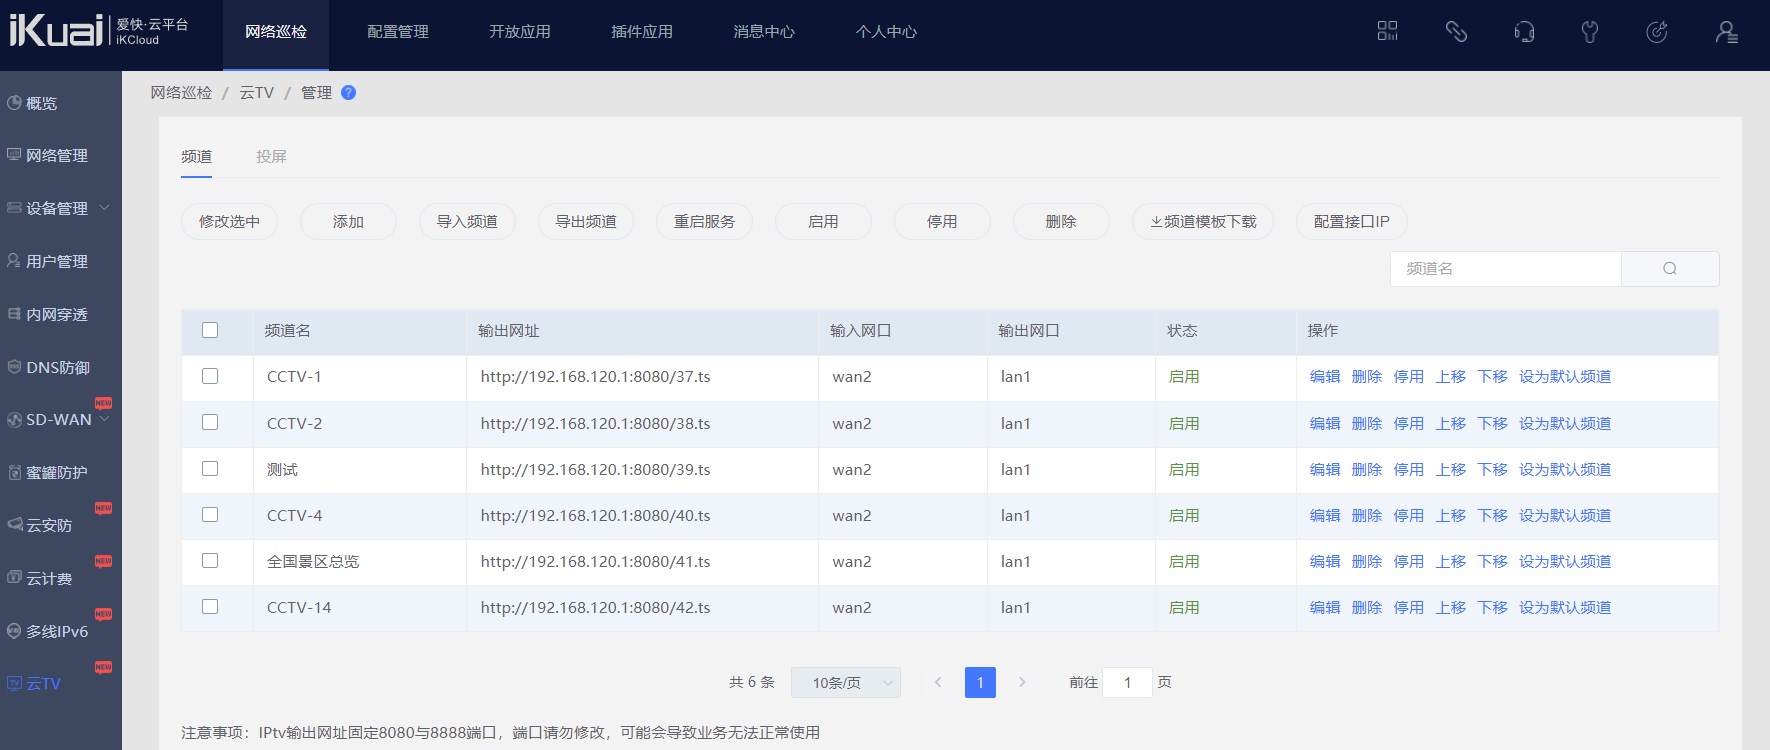Click 停用 for the 测试 row
This screenshot has width=1770, height=750.
click(1409, 469)
